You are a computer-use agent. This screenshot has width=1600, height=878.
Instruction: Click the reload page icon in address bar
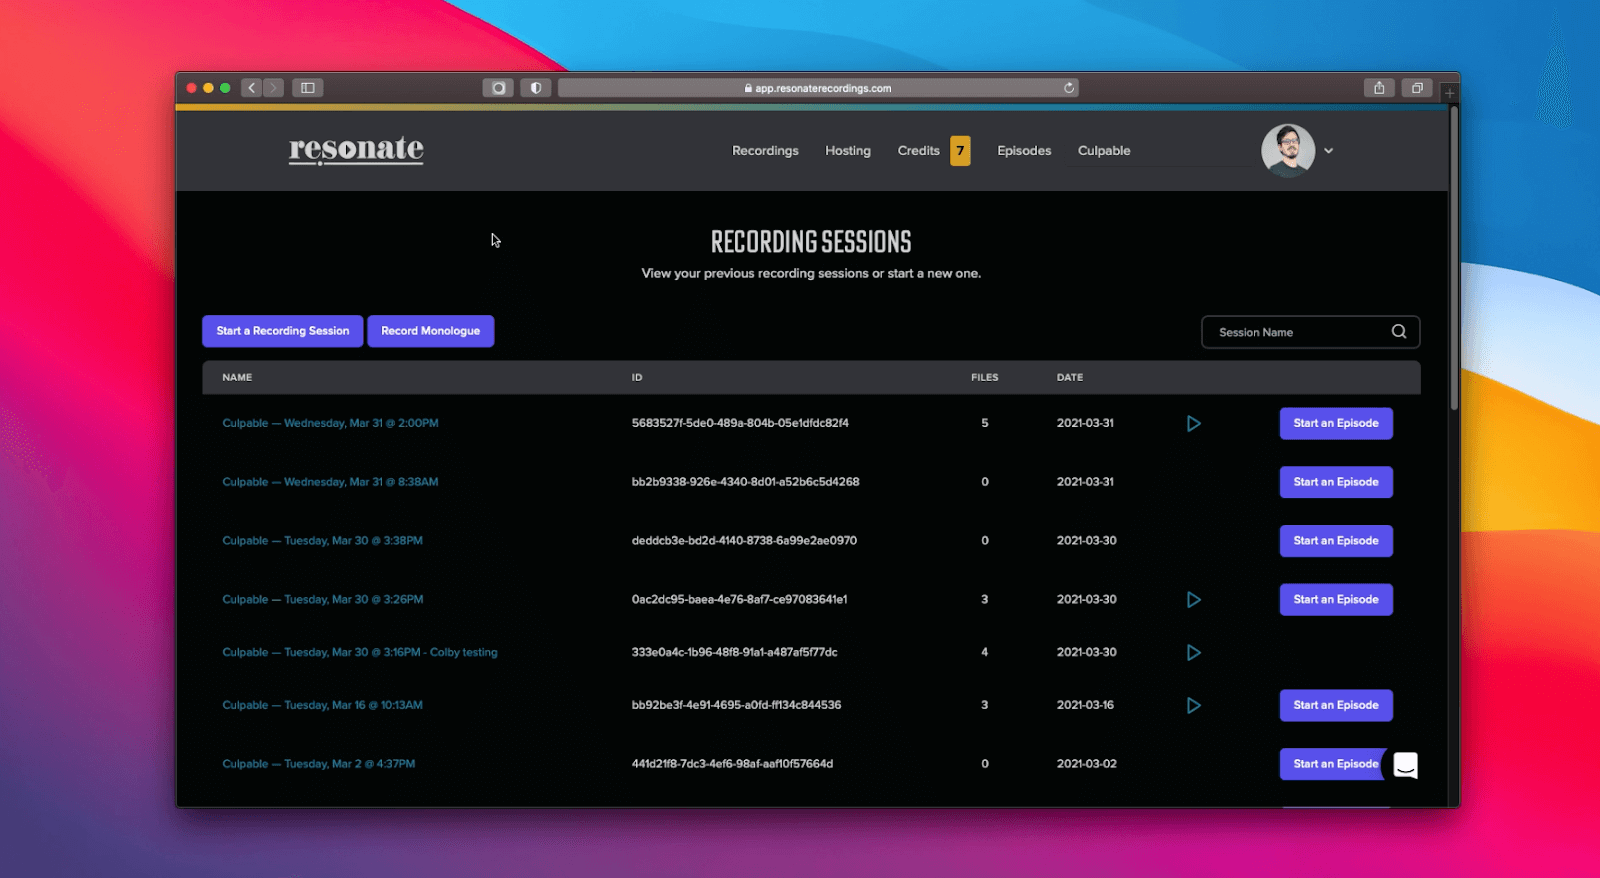point(1069,88)
